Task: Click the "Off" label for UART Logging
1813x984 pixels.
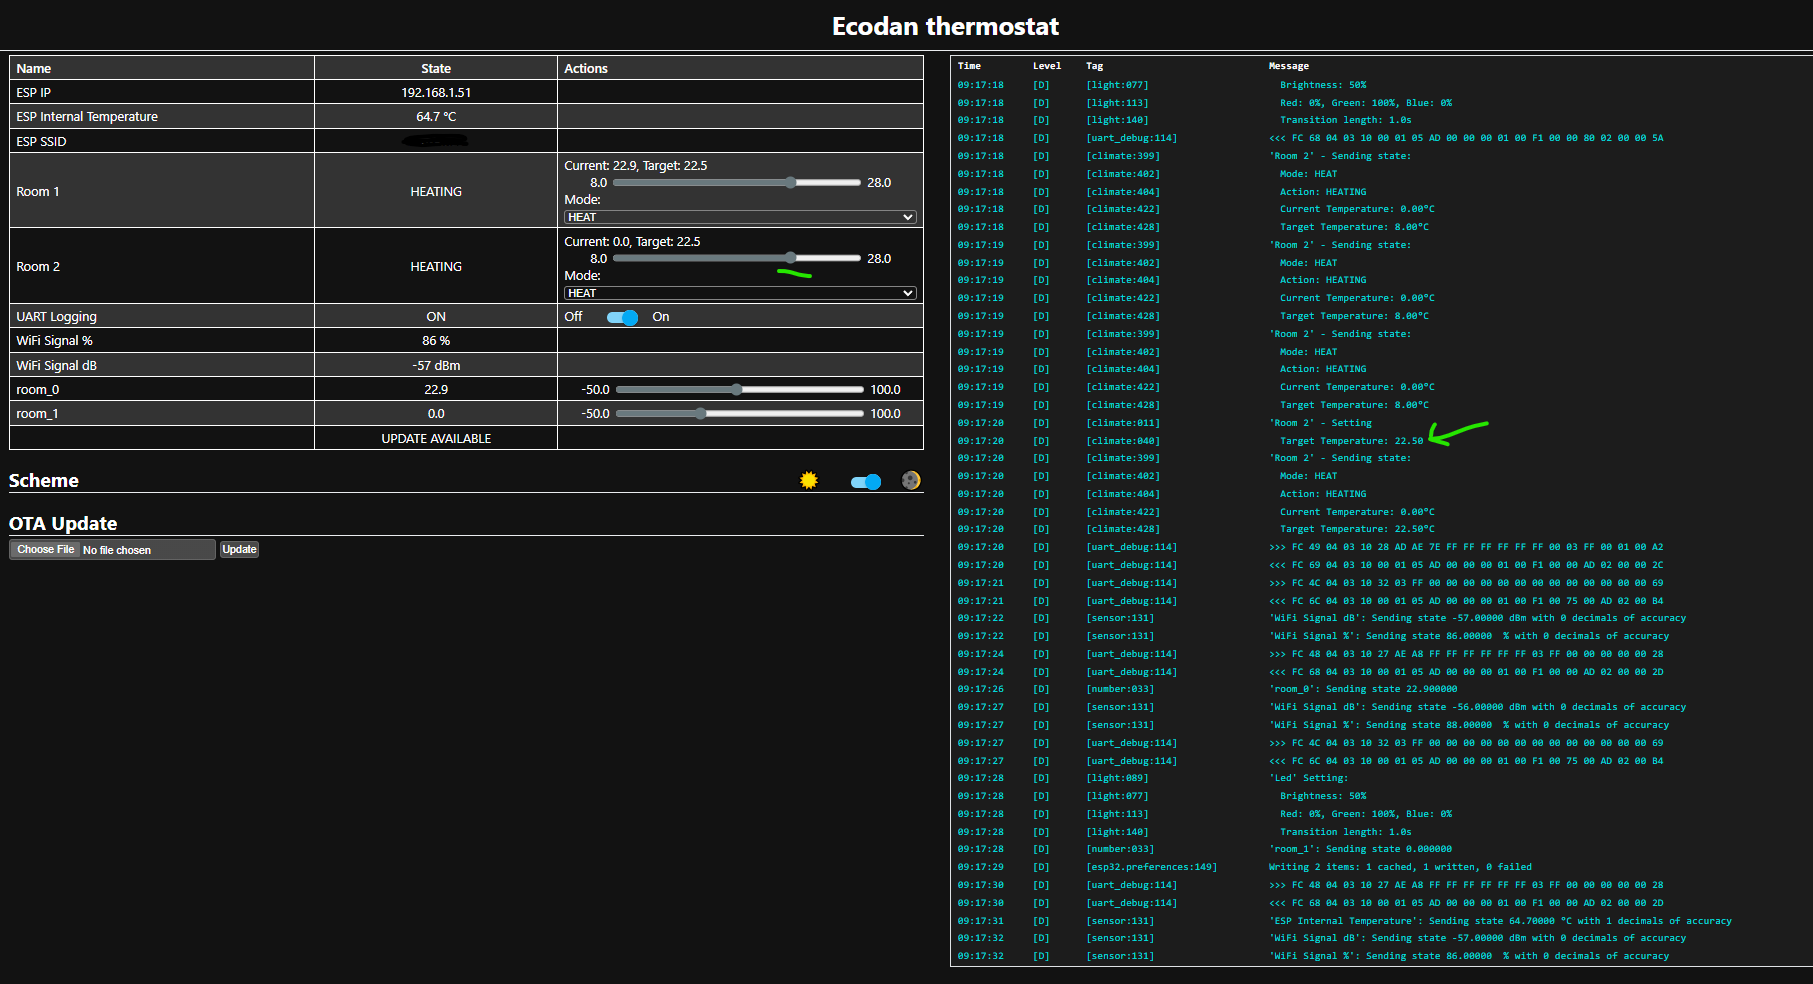Action: click(x=573, y=317)
